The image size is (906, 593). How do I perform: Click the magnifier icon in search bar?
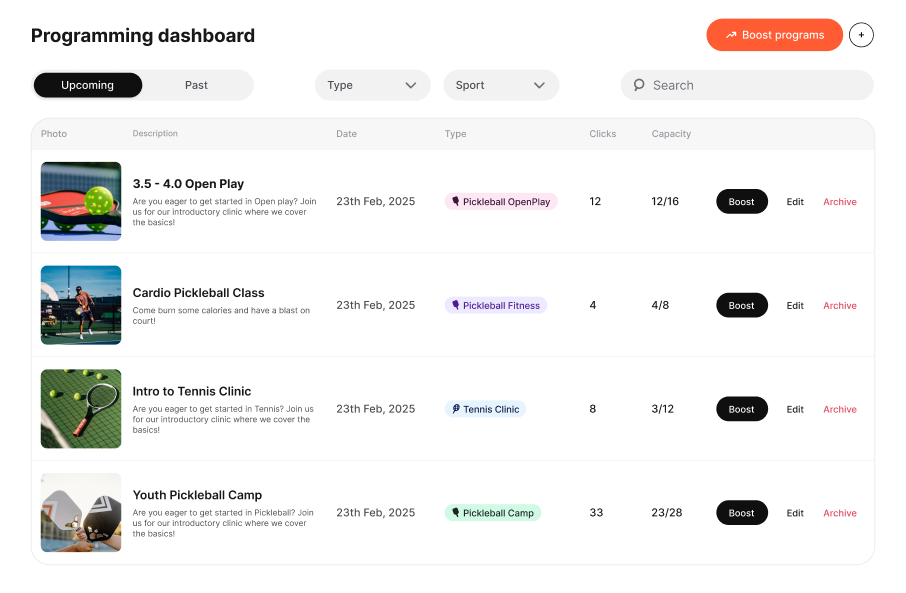639,85
